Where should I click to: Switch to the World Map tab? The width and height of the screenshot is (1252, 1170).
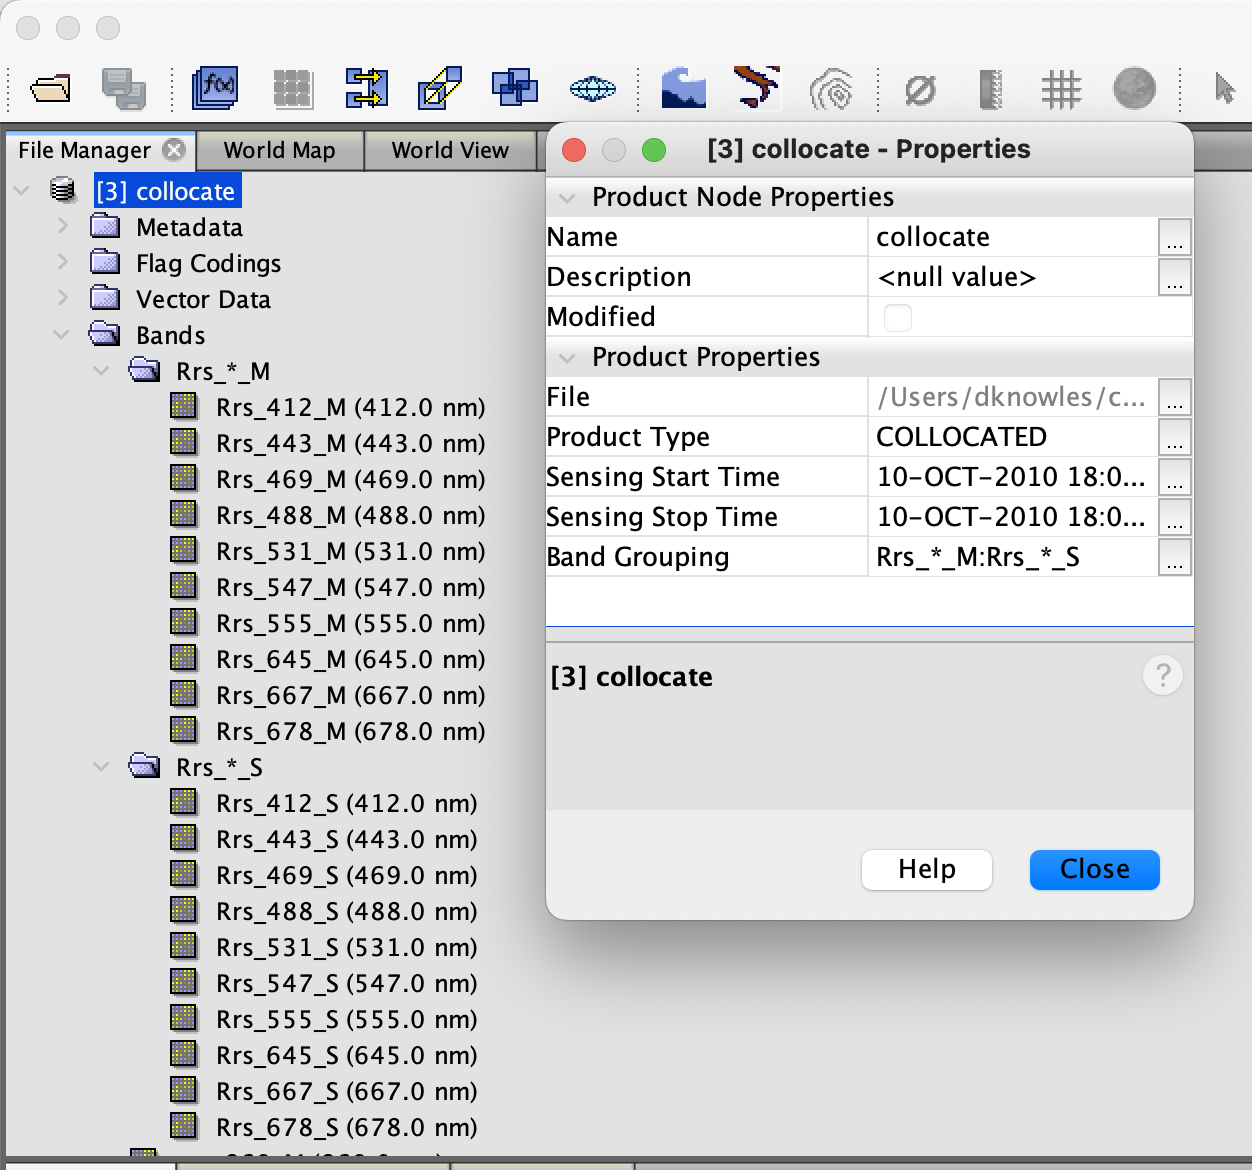(279, 151)
